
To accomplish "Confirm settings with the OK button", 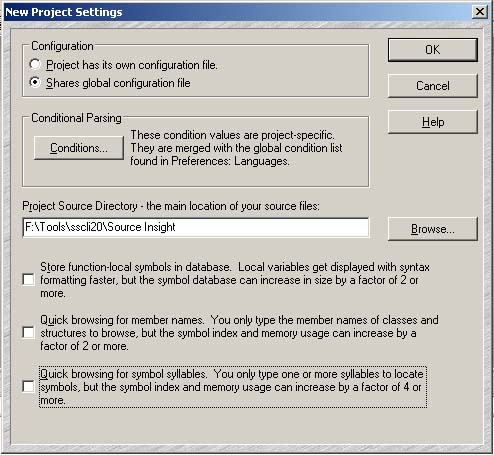I will (x=433, y=50).
